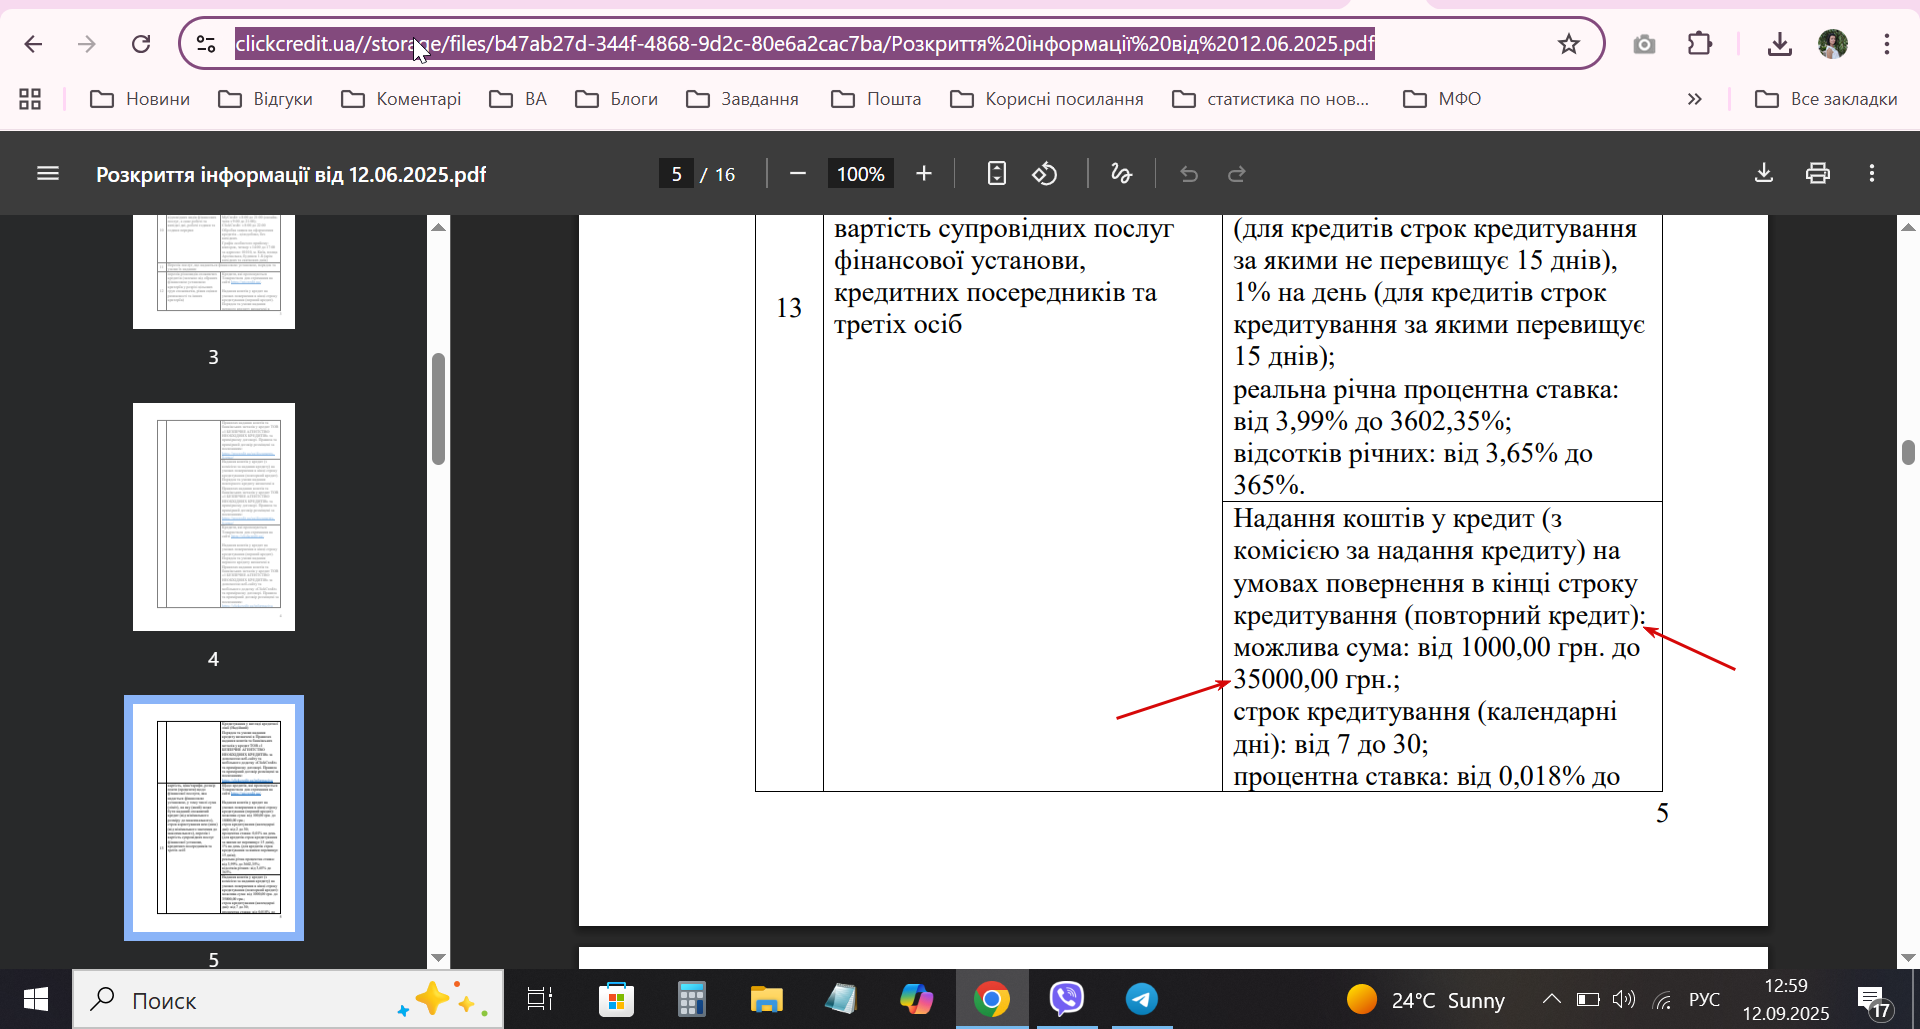
Task: Open the PDF viewer more actions menu
Action: [1872, 174]
